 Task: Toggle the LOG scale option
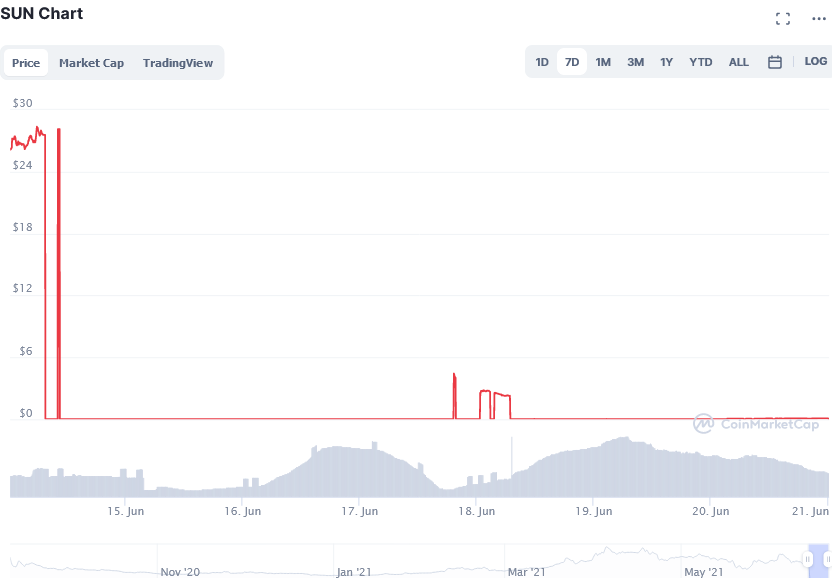816,62
